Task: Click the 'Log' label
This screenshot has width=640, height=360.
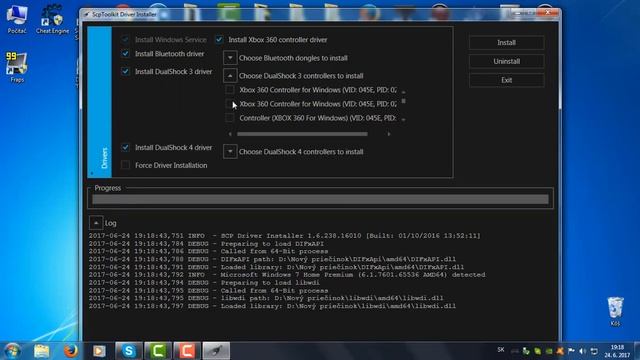Action: pyautogui.click(x=111, y=223)
